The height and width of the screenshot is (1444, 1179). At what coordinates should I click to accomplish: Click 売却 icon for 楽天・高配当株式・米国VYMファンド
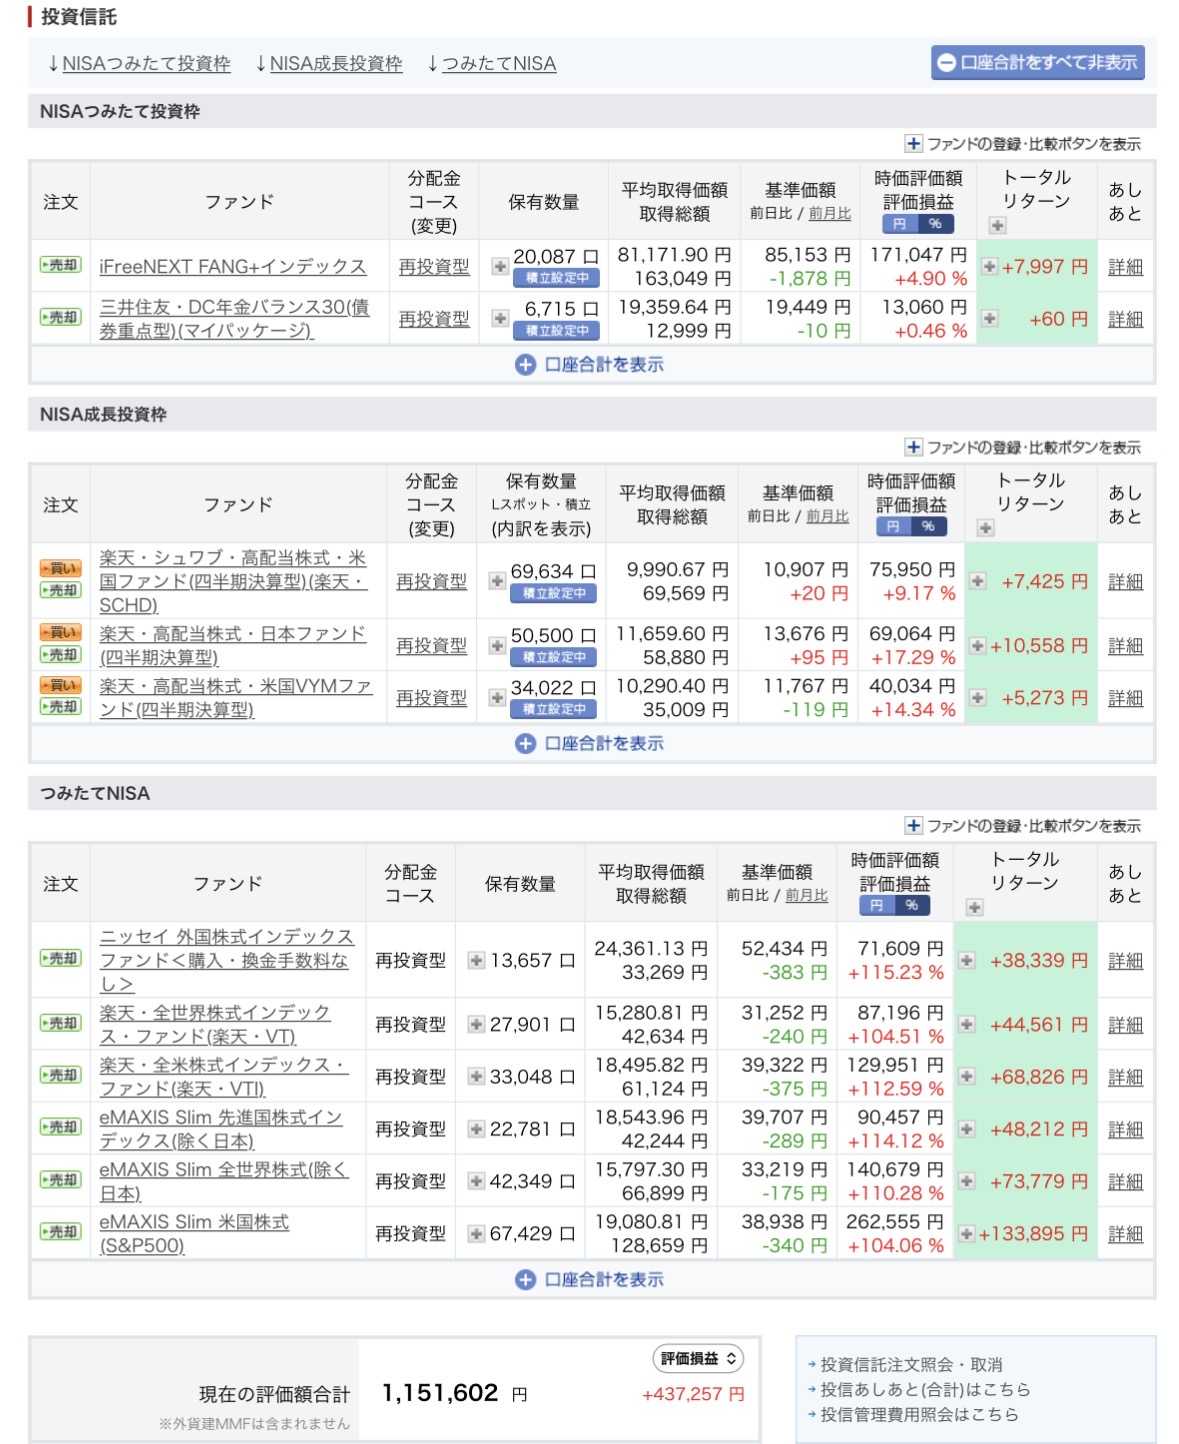60,707
